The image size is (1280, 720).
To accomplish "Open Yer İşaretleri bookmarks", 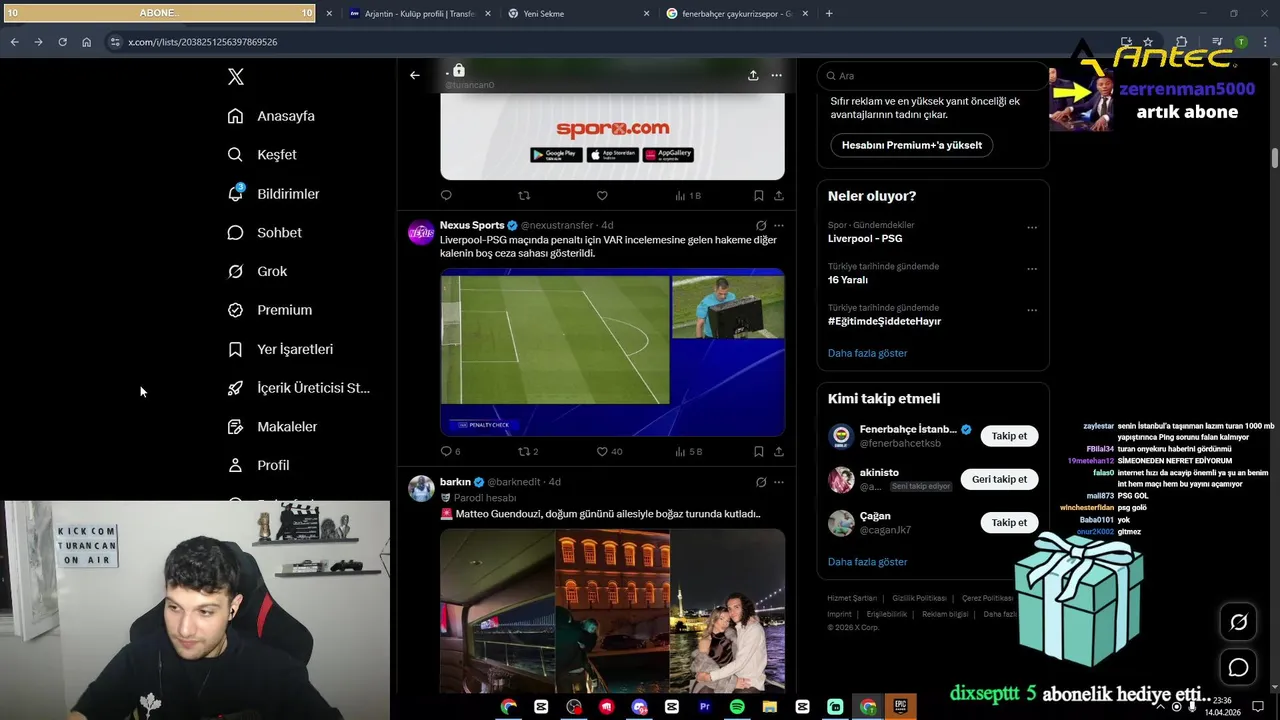I will (280, 349).
